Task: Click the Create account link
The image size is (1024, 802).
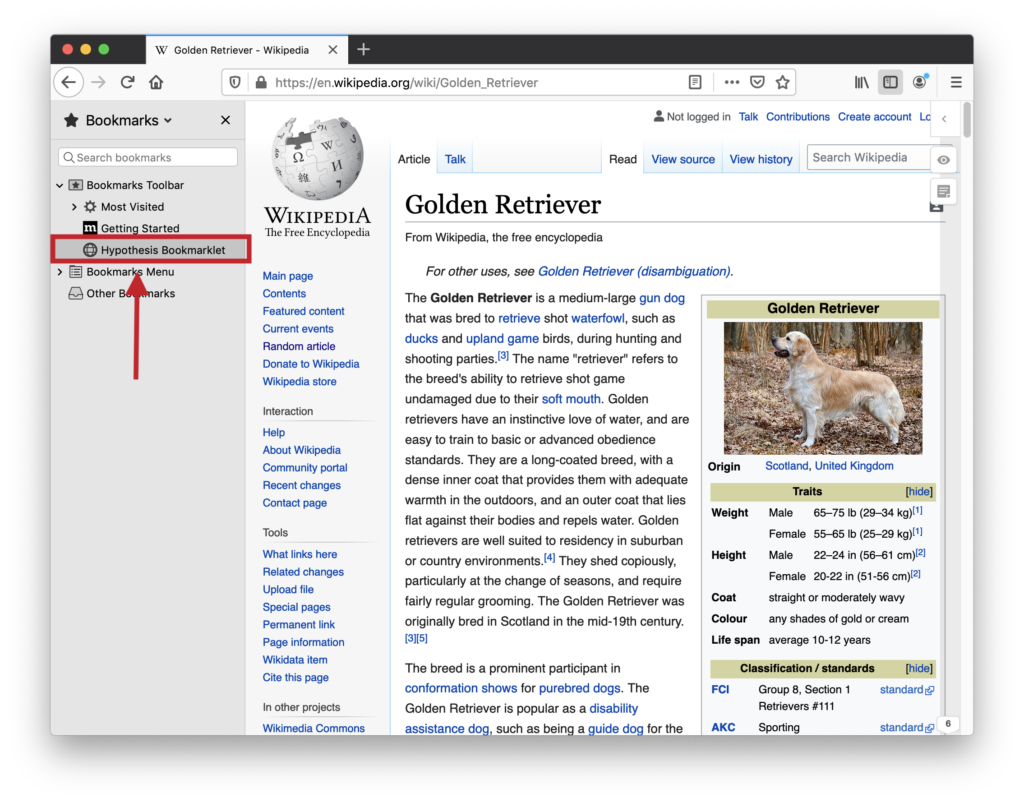Action: click(874, 117)
